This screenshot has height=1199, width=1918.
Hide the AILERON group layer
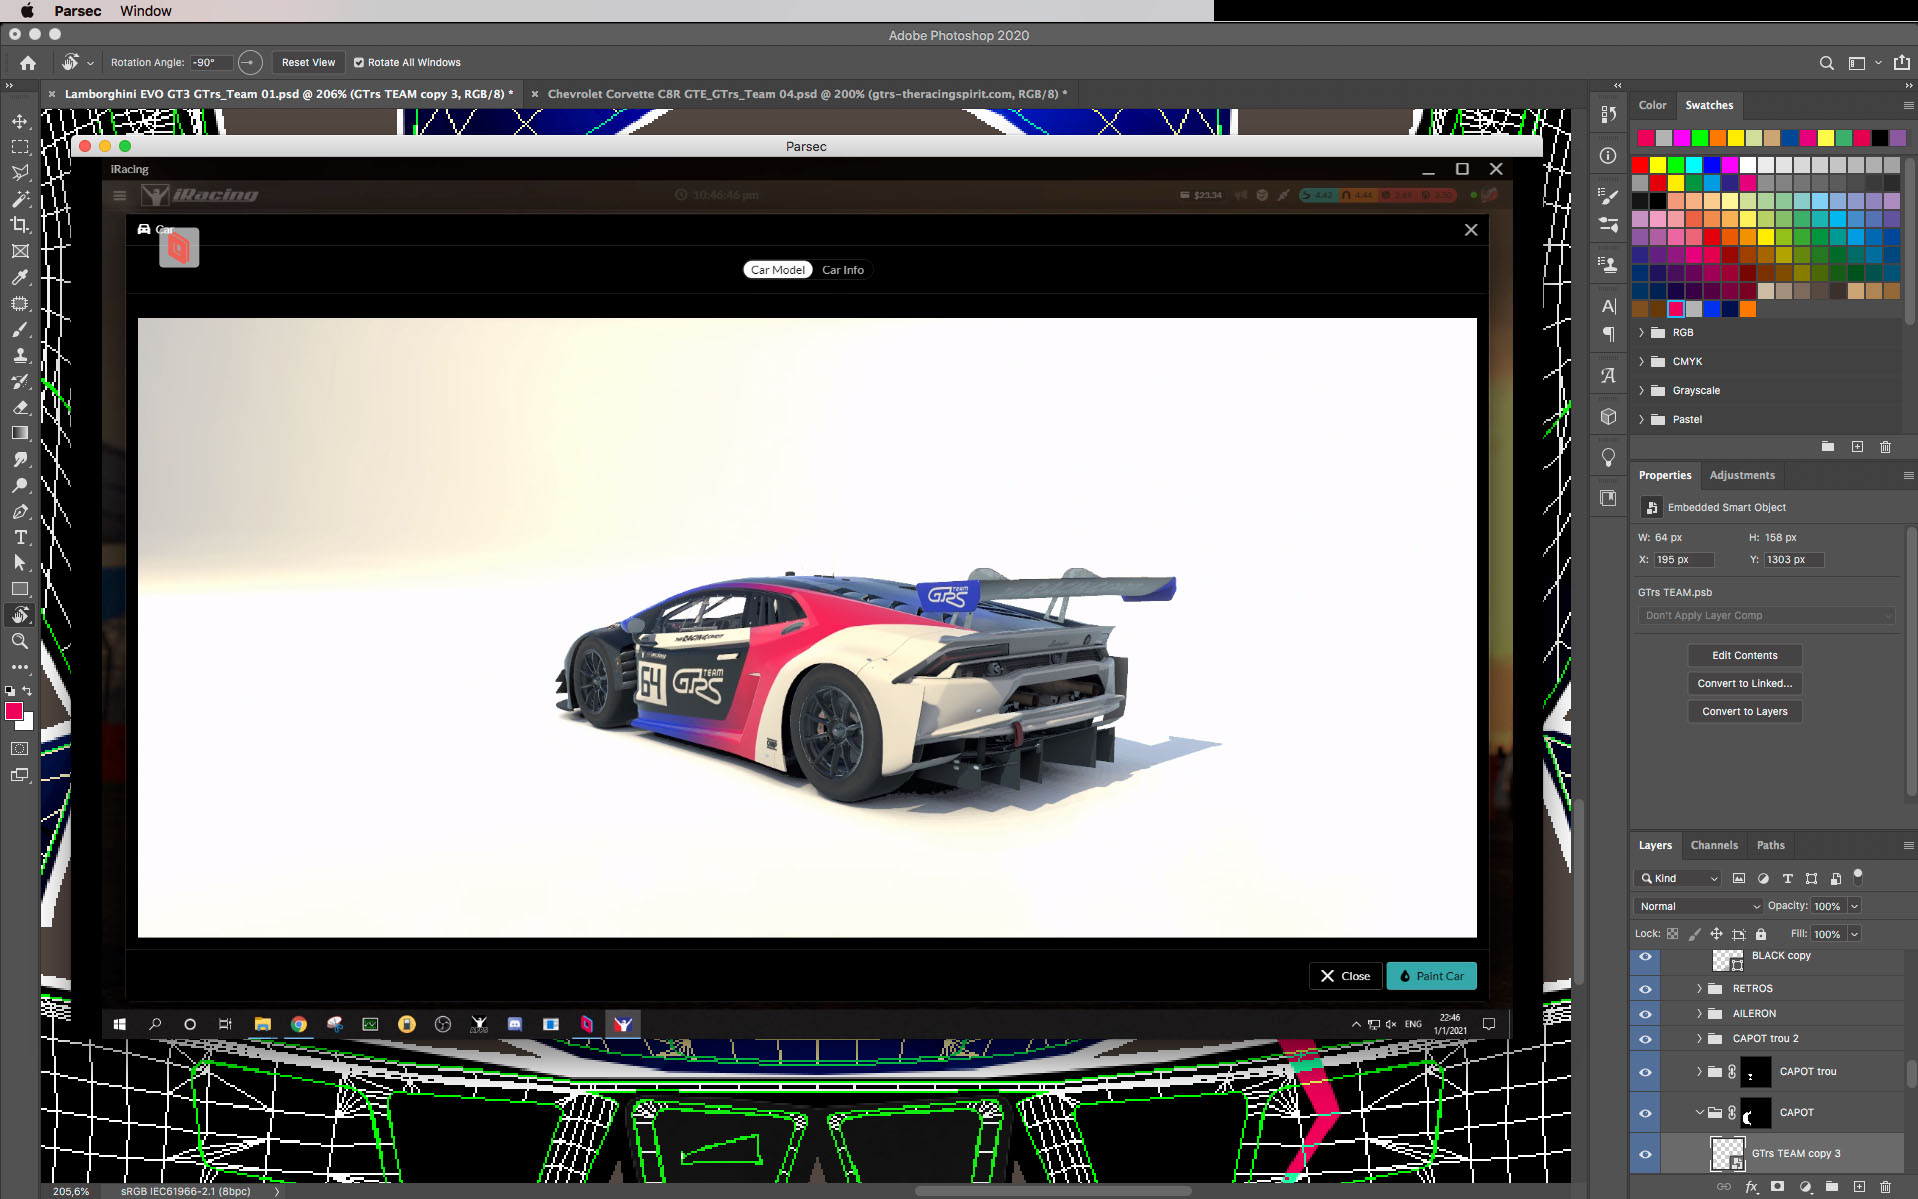coord(1645,1013)
